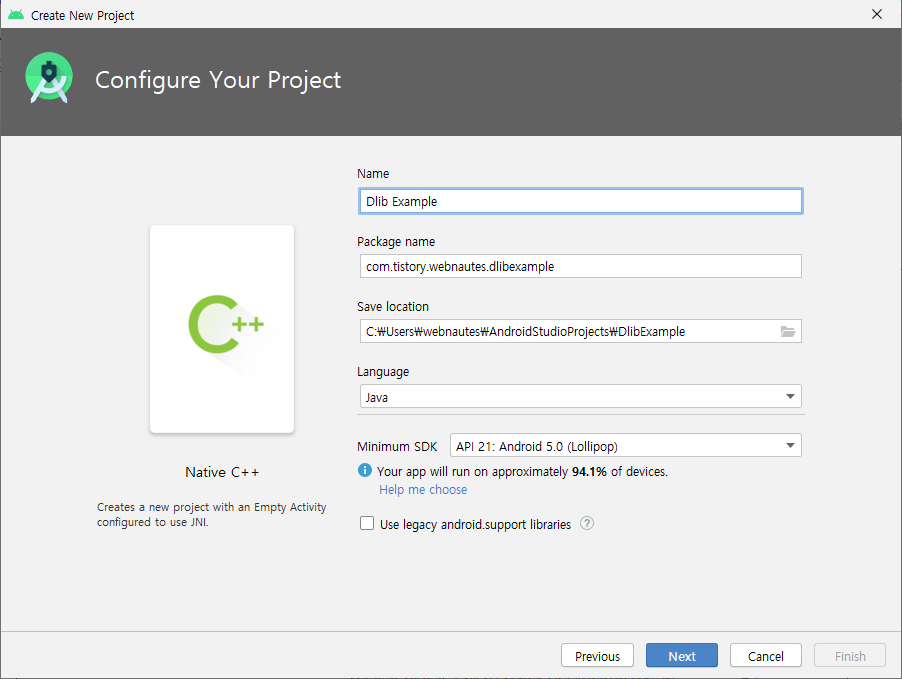Cancel the project creation
This screenshot has height=679, width=902.
click(x=766, y=655)
